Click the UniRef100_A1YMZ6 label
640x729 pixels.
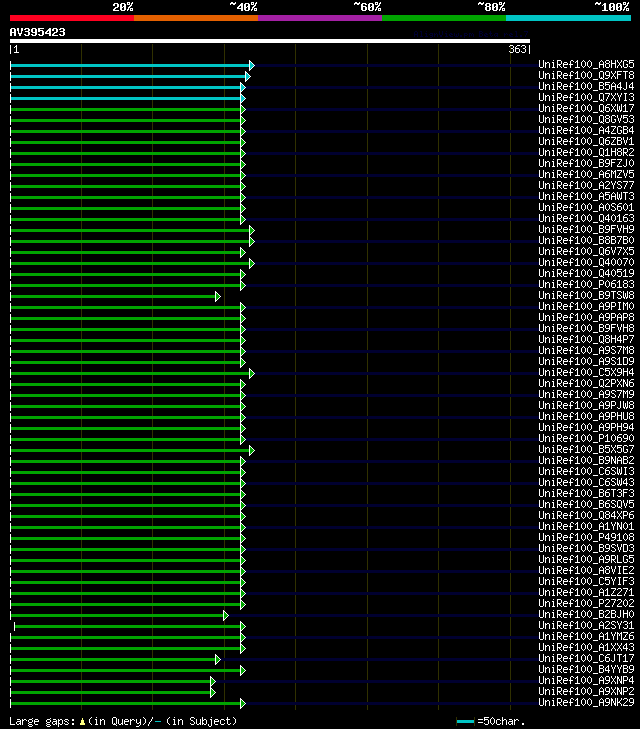[x=586, y=636]
